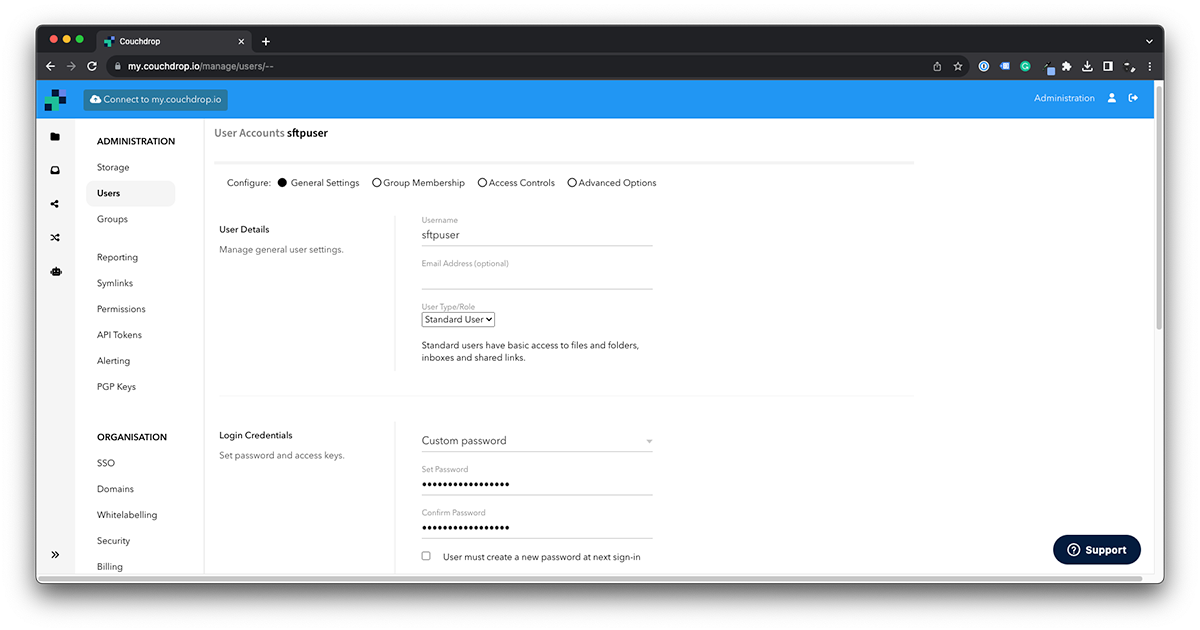This screenshot has width=1200, height=630.
Task: Open the robot automation sidebar icon
Action: (55, 271)
